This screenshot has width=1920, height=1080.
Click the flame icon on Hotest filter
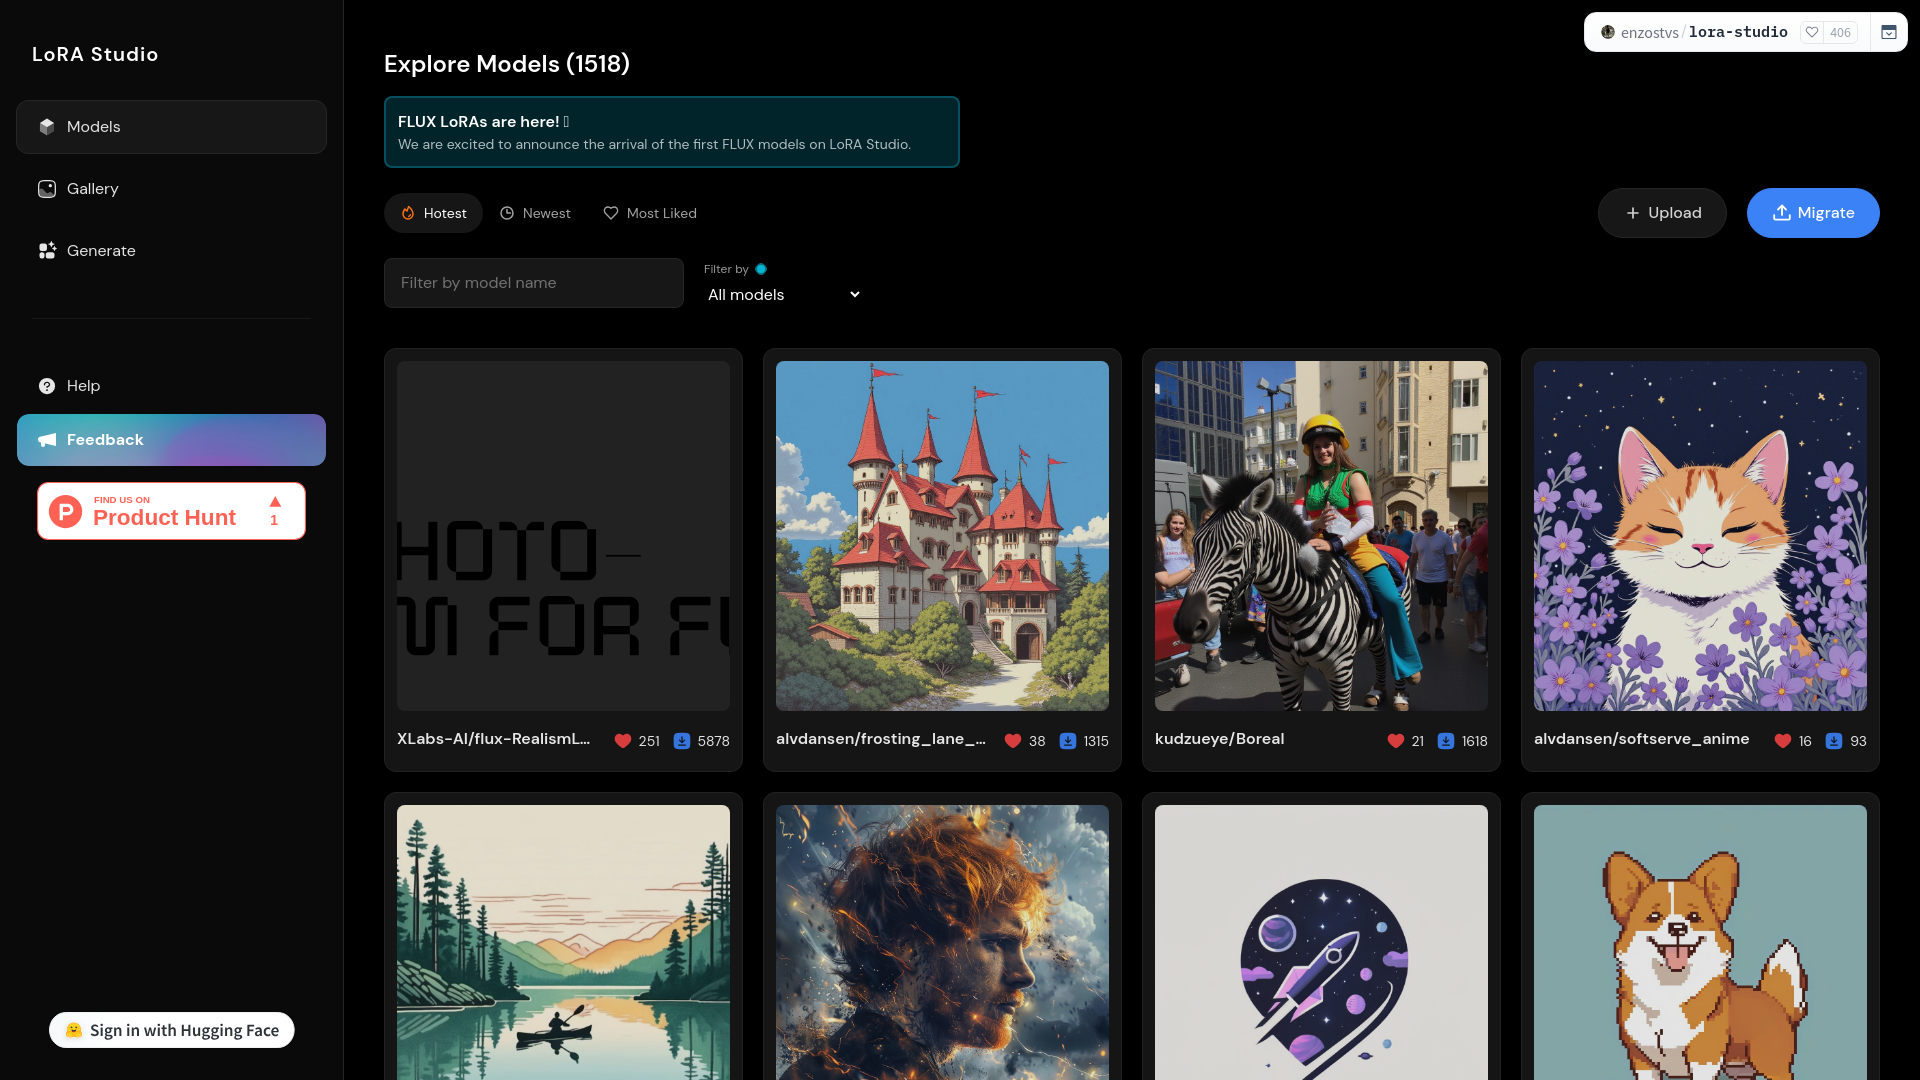coord(407,213)
